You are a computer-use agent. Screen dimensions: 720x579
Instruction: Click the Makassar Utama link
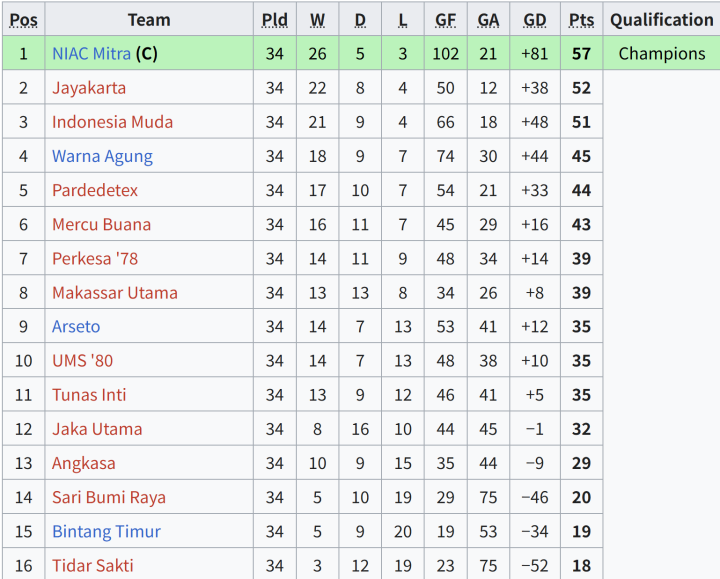click(x=115, y=293)
